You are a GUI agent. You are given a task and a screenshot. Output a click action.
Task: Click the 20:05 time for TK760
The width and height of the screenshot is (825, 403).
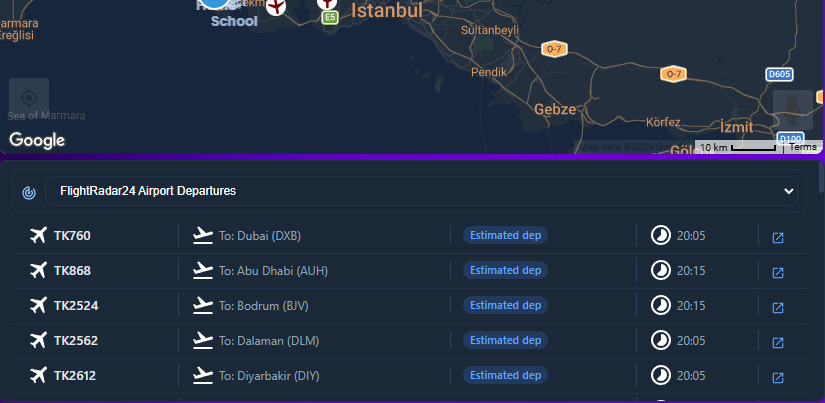point(691,236)
